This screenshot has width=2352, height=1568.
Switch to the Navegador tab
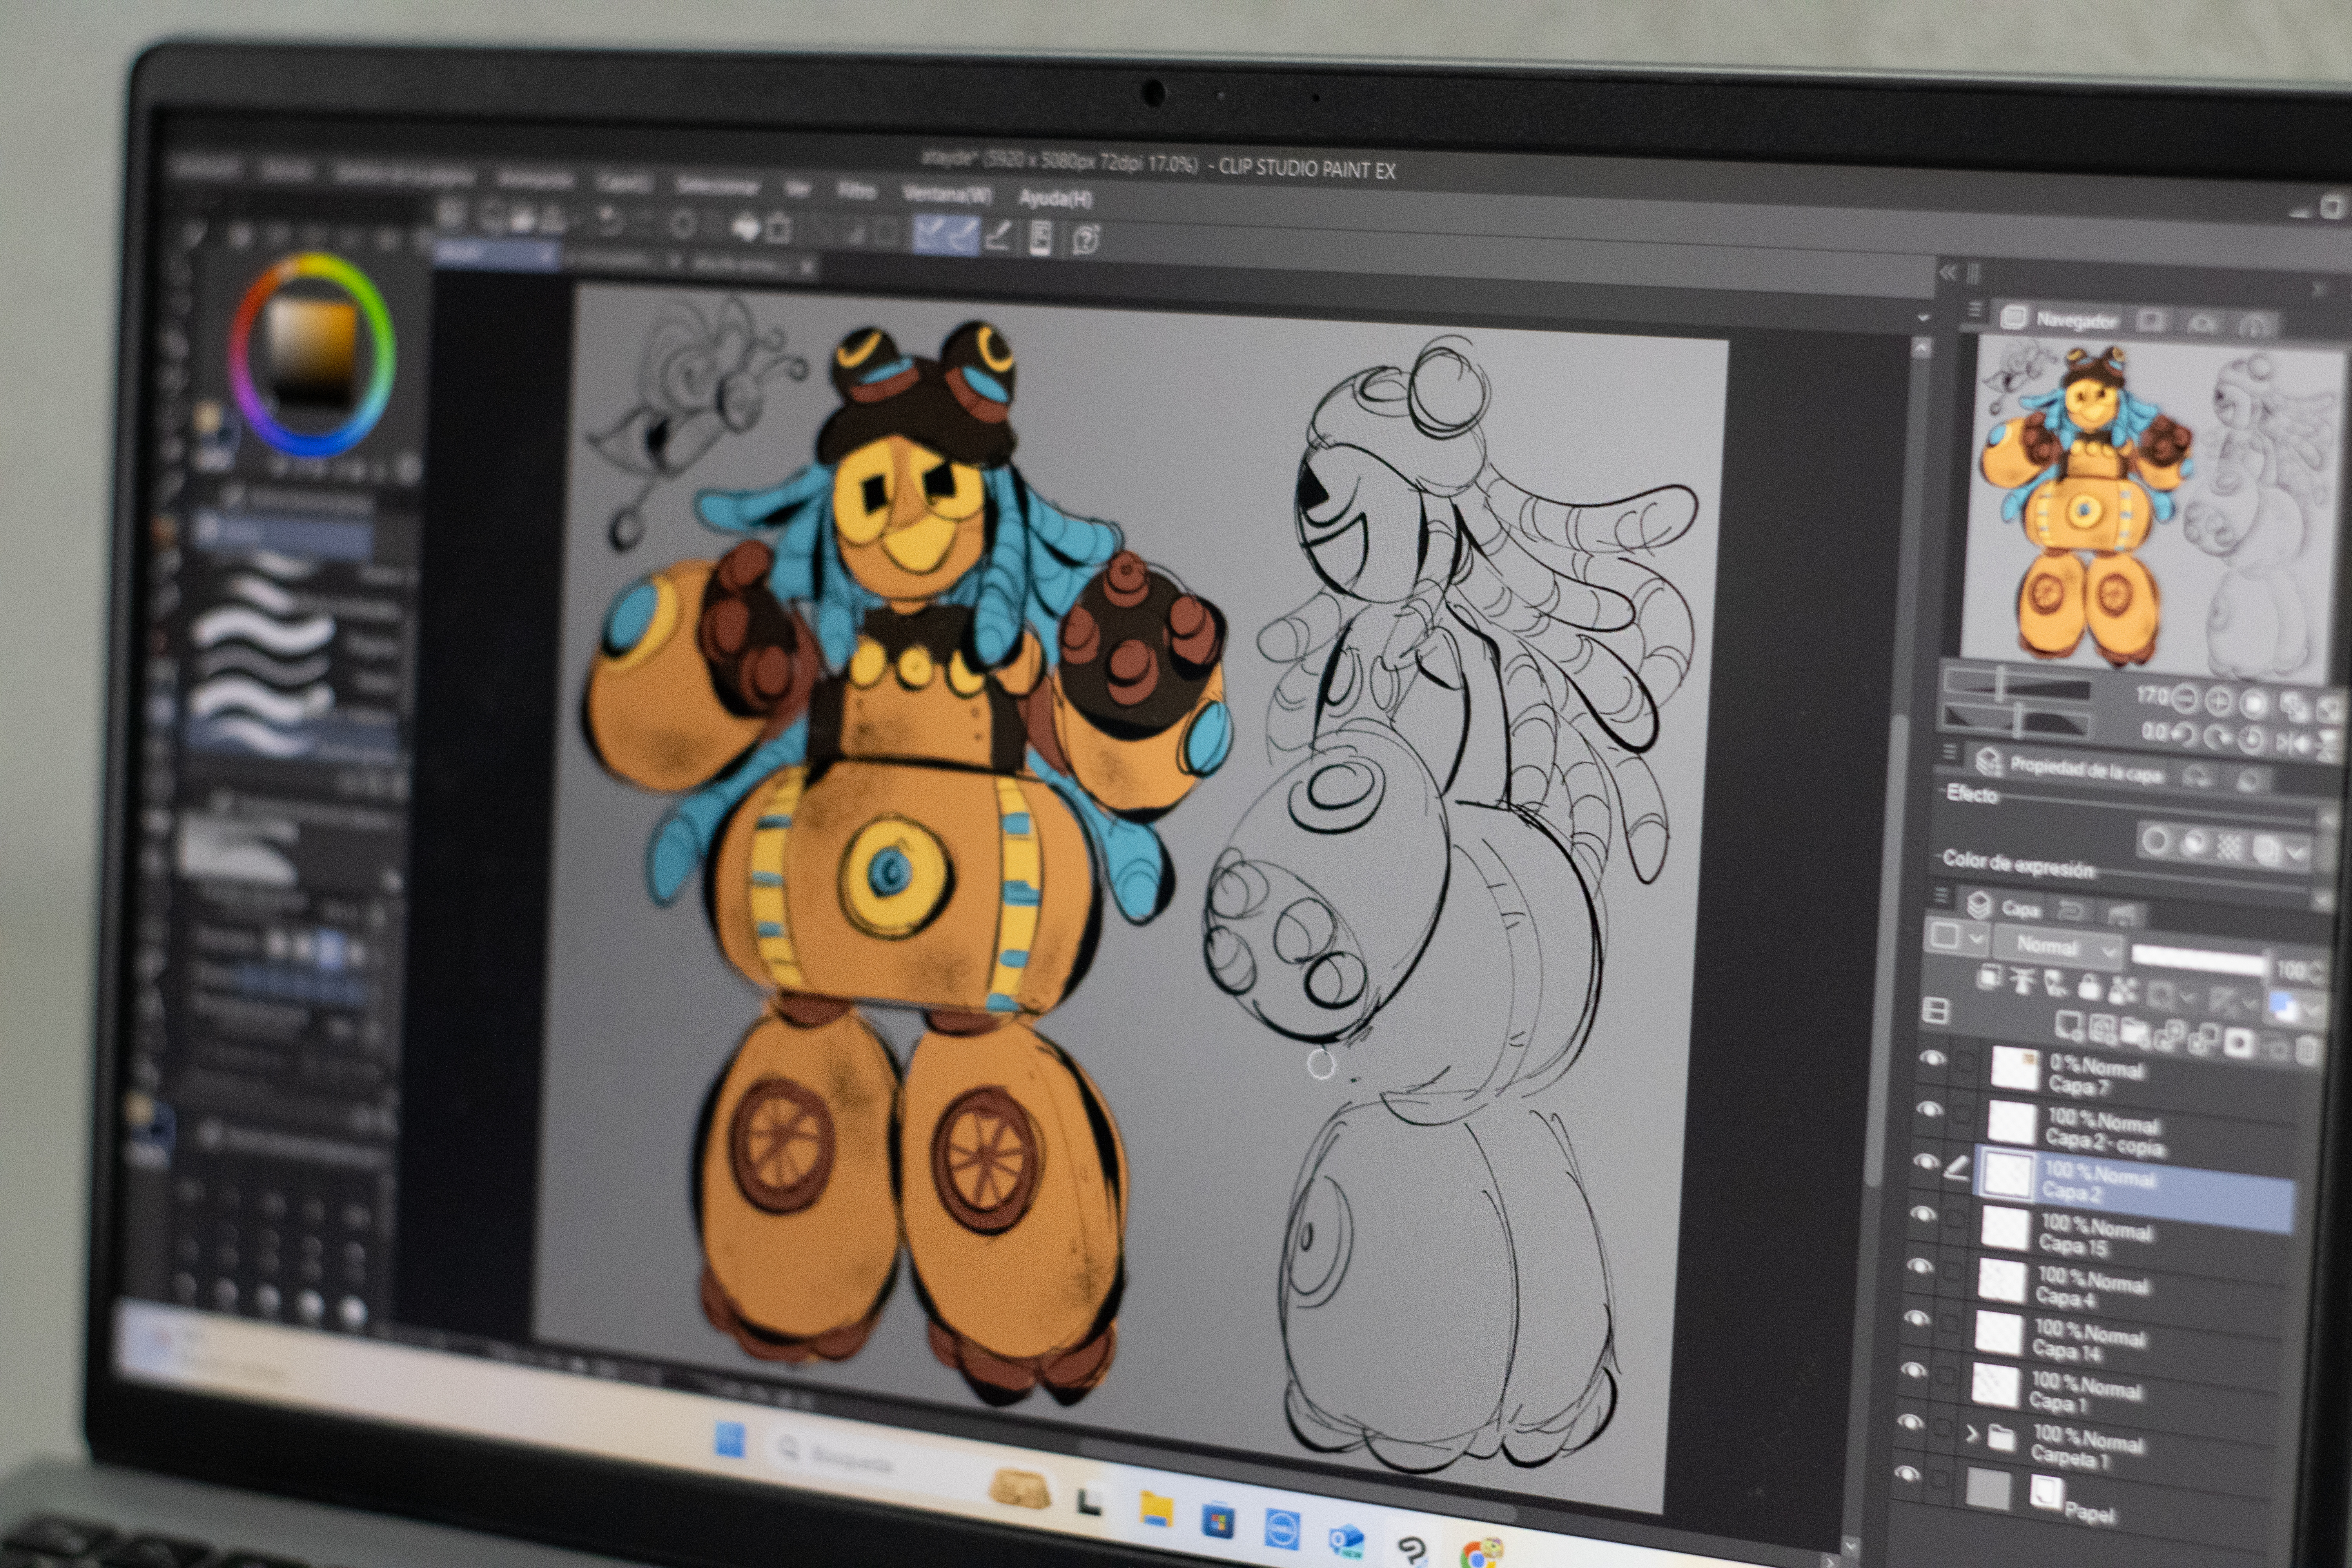[2060, 320]
